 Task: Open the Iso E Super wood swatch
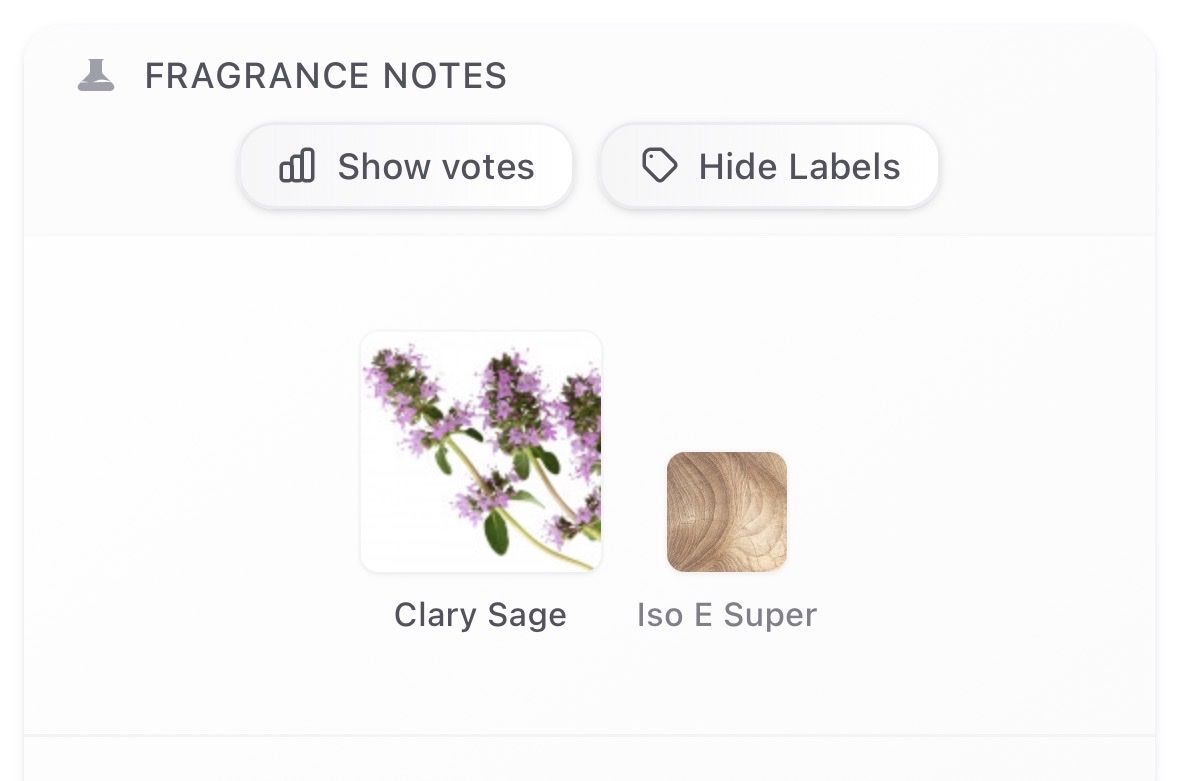[x=727, y=512]
